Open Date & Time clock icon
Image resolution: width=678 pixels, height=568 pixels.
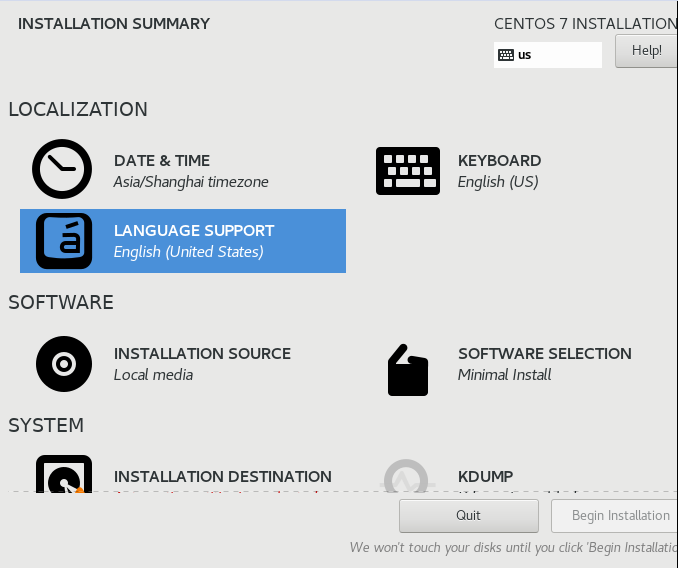pos(62,169)
